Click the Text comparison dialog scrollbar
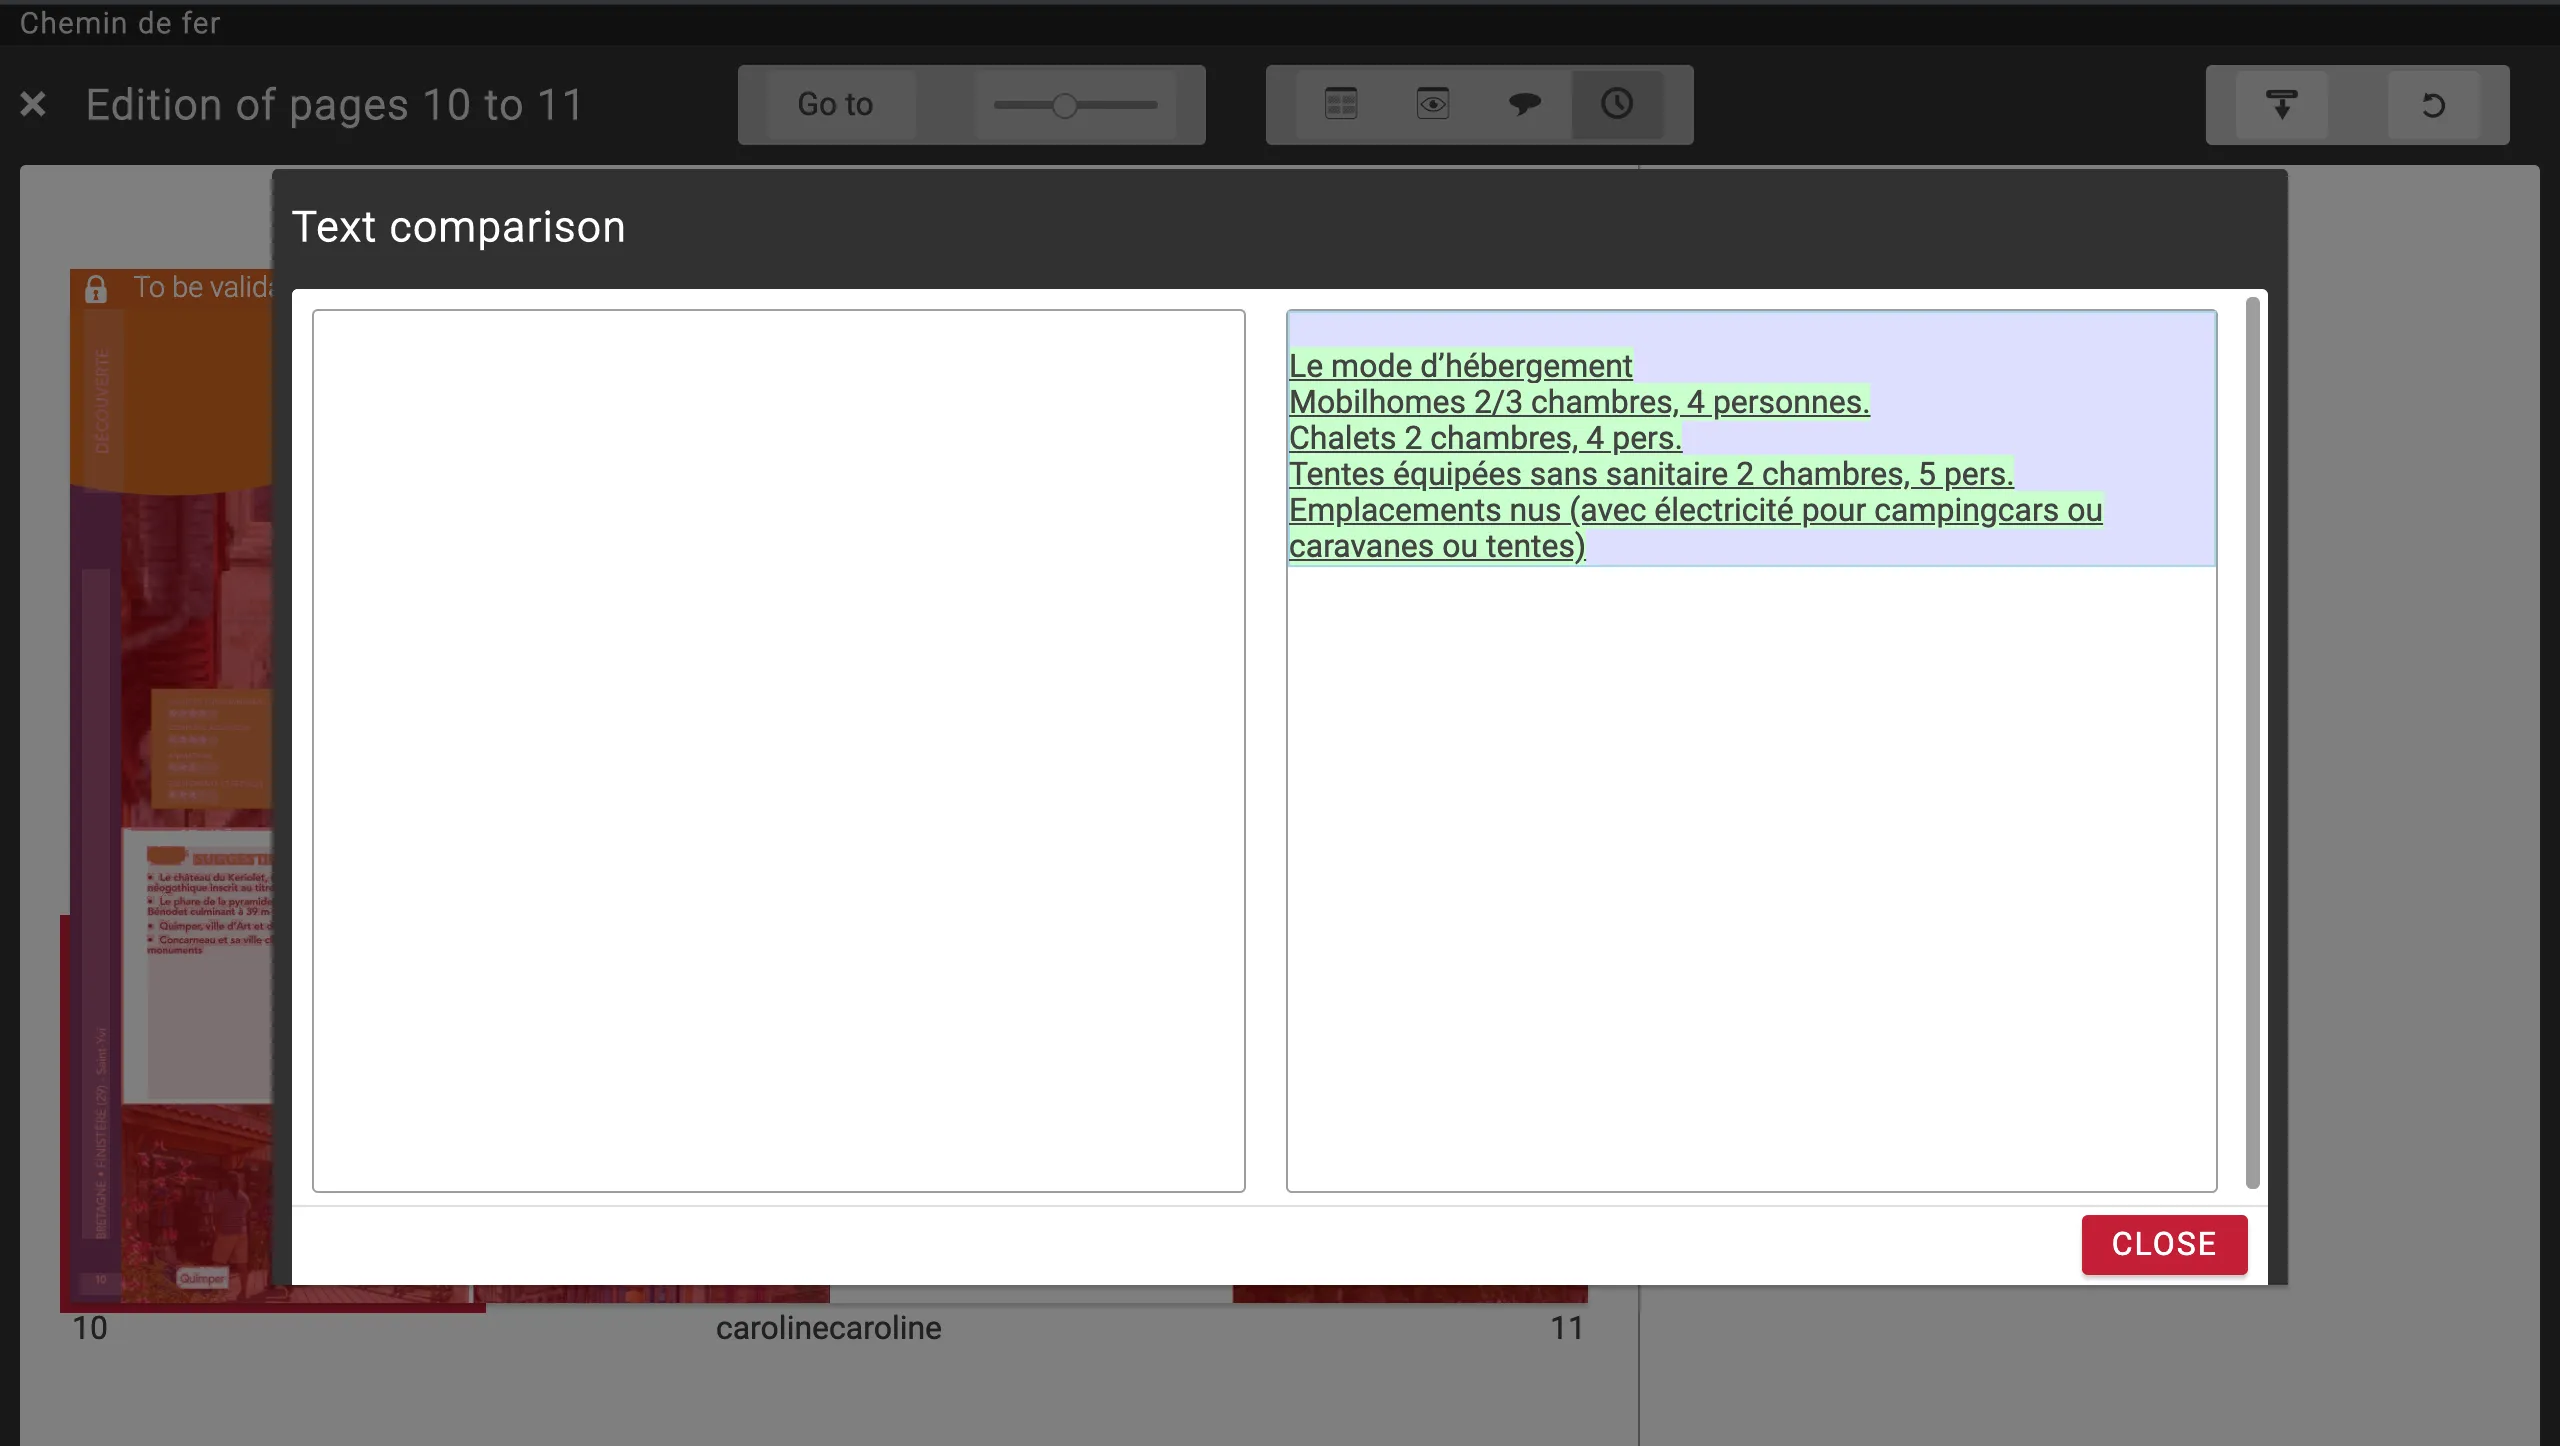The image size is (2560, 1446). pos(2252,740)
